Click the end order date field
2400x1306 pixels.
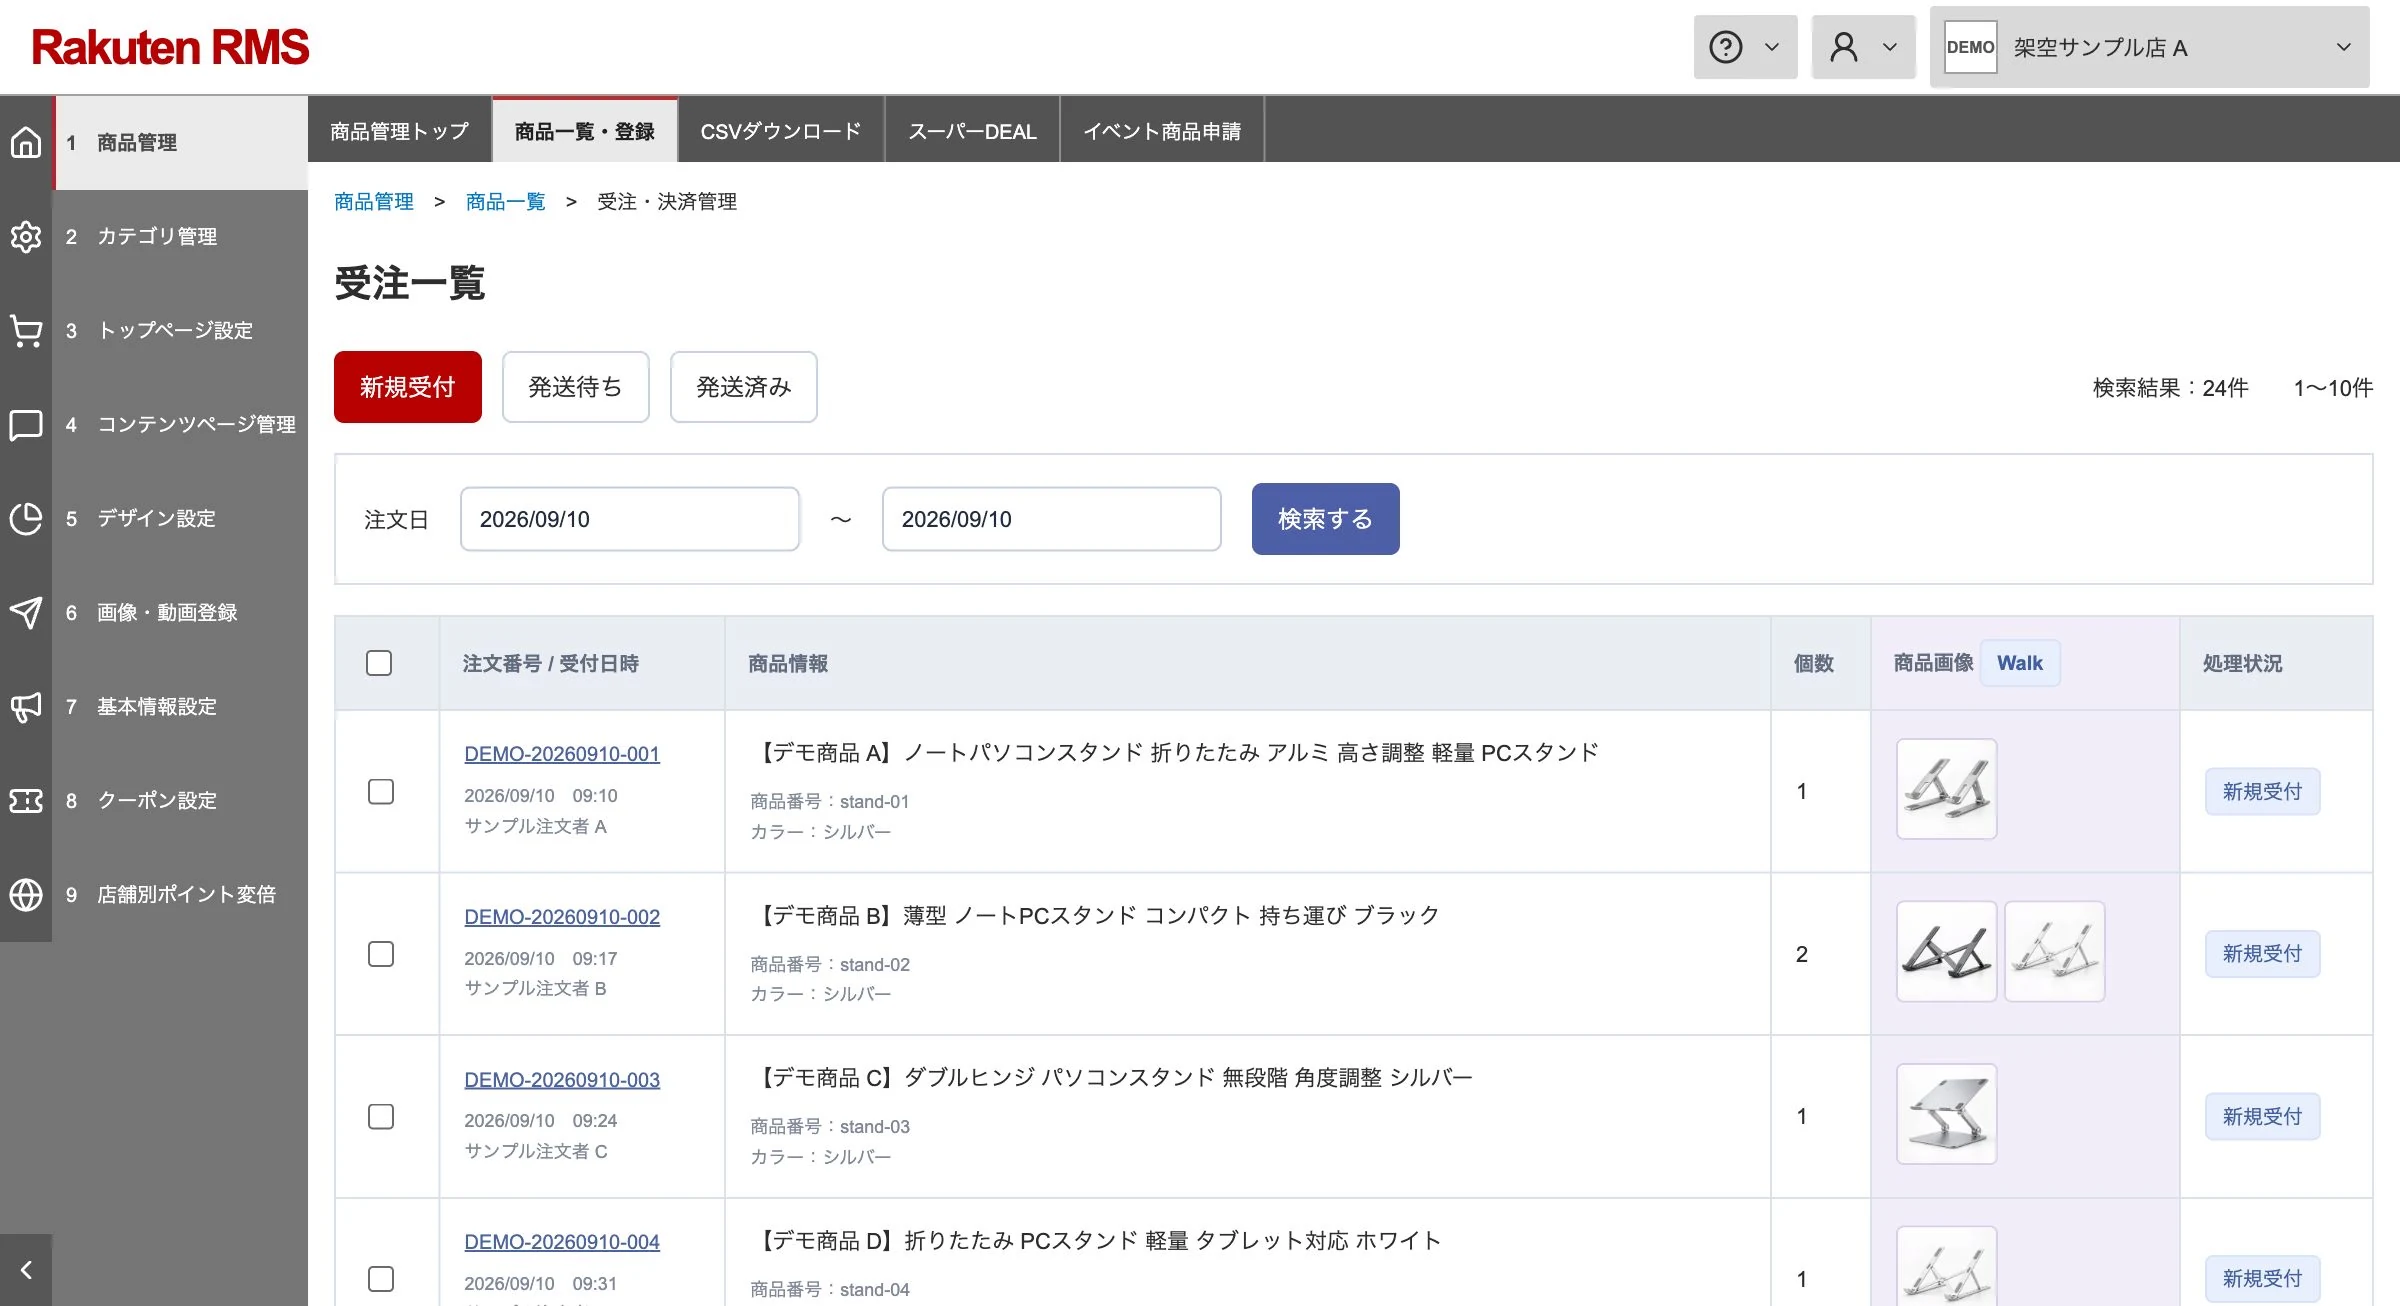click(1052, 519)
